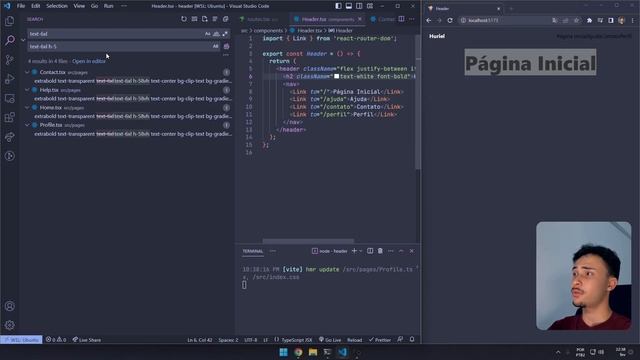Collapse Contact.tsx search results
This screenshot has width=640, height=360.
[x=27, y=72]
